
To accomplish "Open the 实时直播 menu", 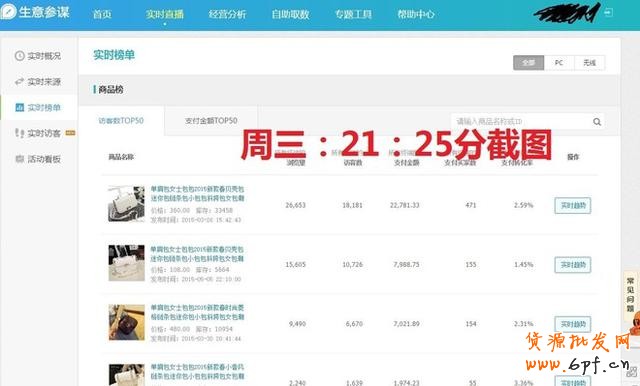I will pos(164,14).
